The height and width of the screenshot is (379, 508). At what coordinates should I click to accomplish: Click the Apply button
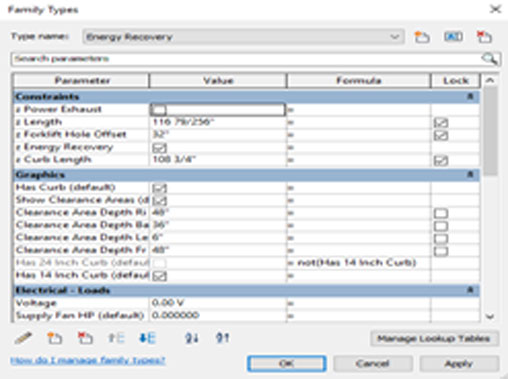click(x=459, y=363)
